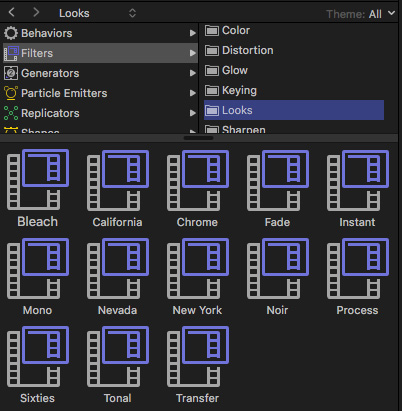Choose the Process filter icon
402x411 pixels.
click(x=358, y=268)
